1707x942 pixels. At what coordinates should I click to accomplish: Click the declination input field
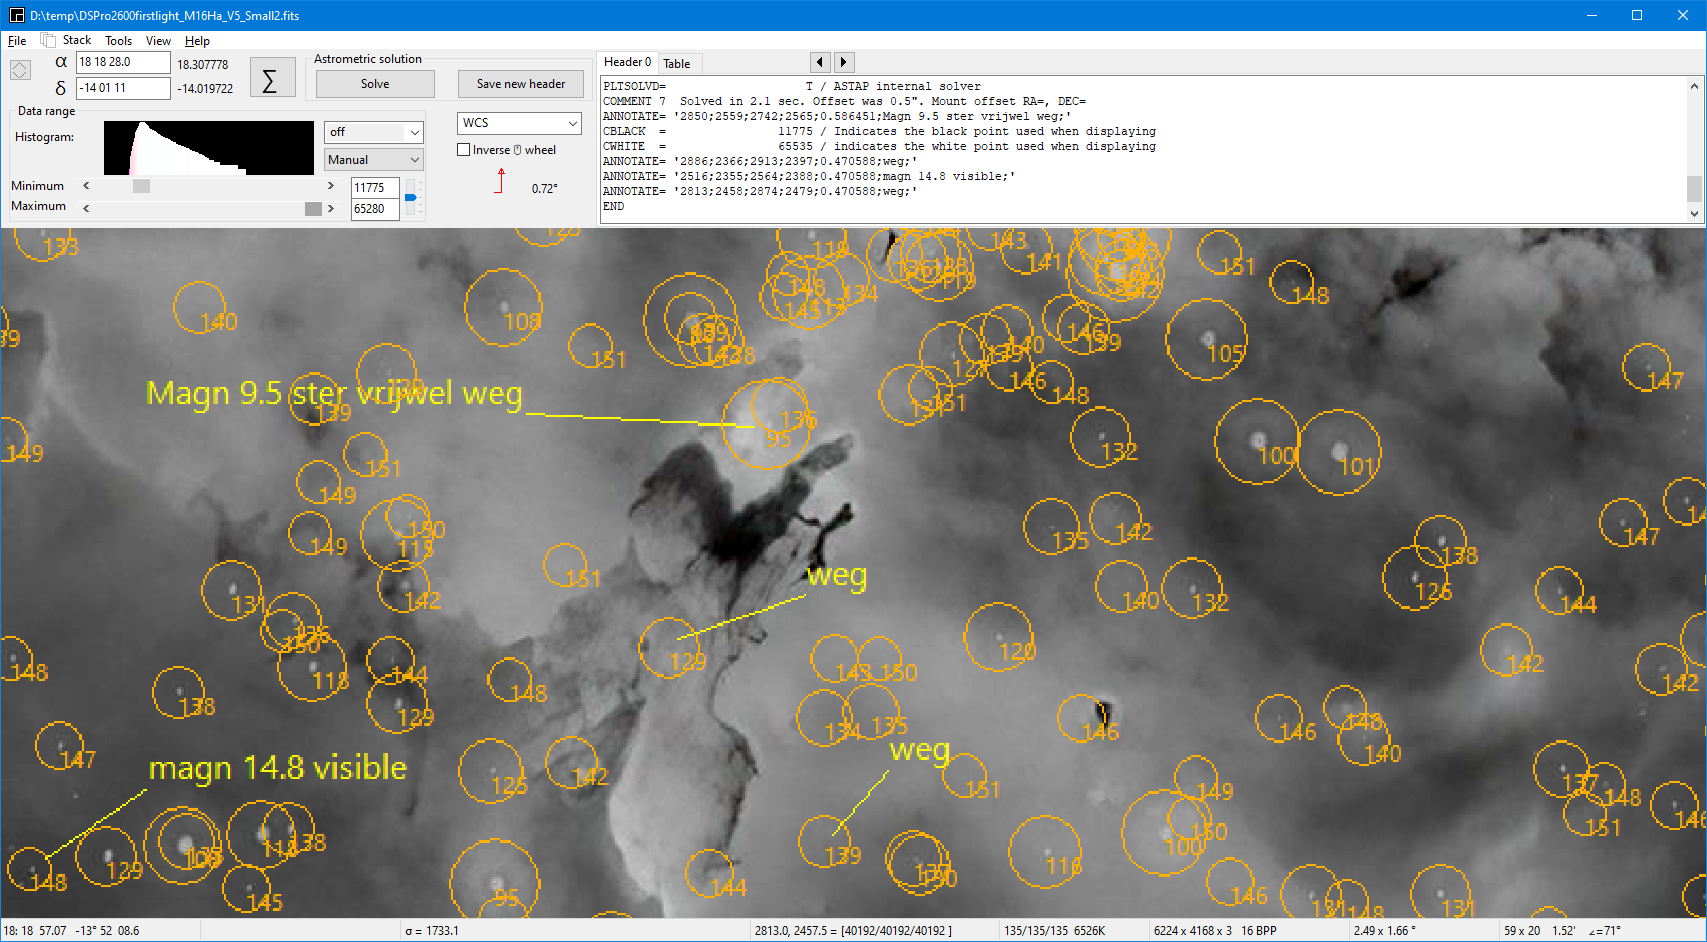pyautogui.click(x=123, y=88)
